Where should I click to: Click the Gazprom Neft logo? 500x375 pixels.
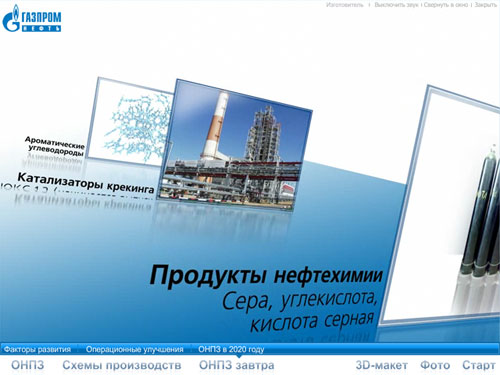pyautogui.click(x=32, y=19)
